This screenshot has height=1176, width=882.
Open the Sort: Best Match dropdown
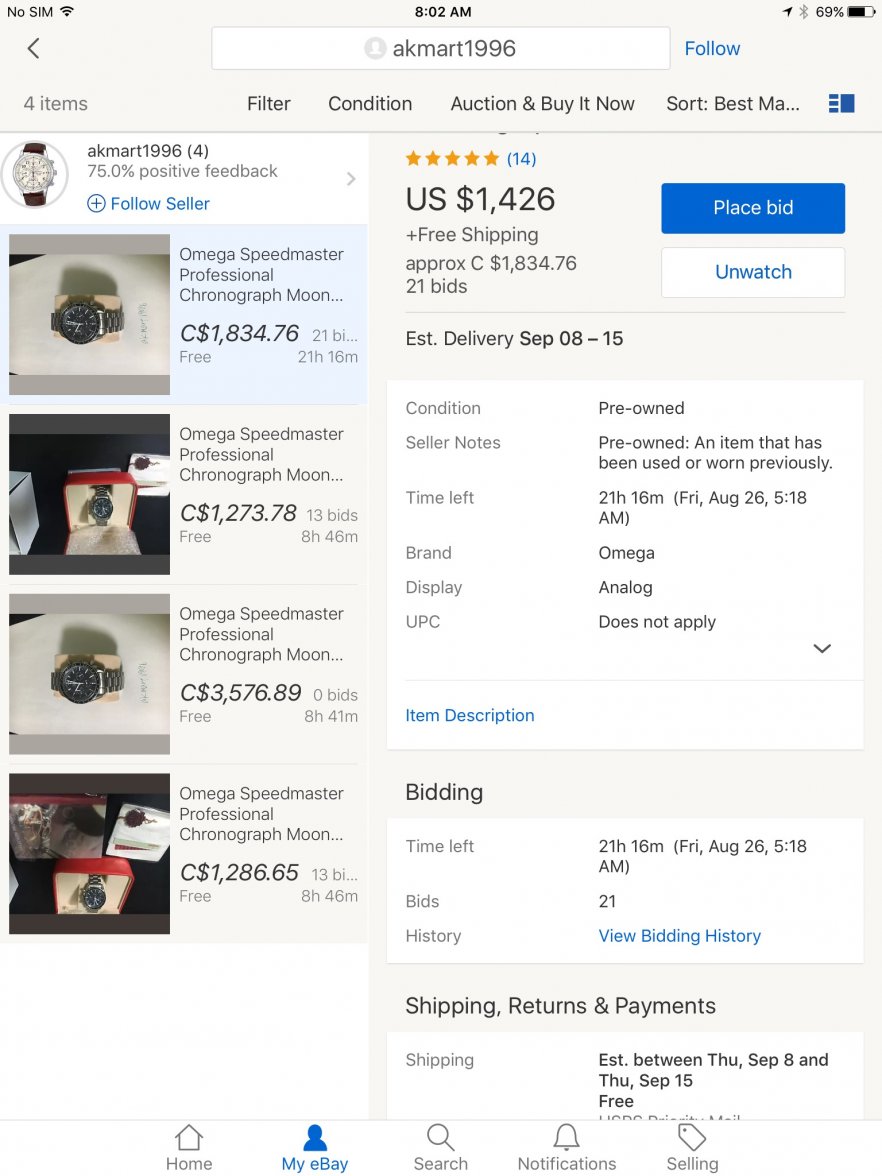pos(732,104)
